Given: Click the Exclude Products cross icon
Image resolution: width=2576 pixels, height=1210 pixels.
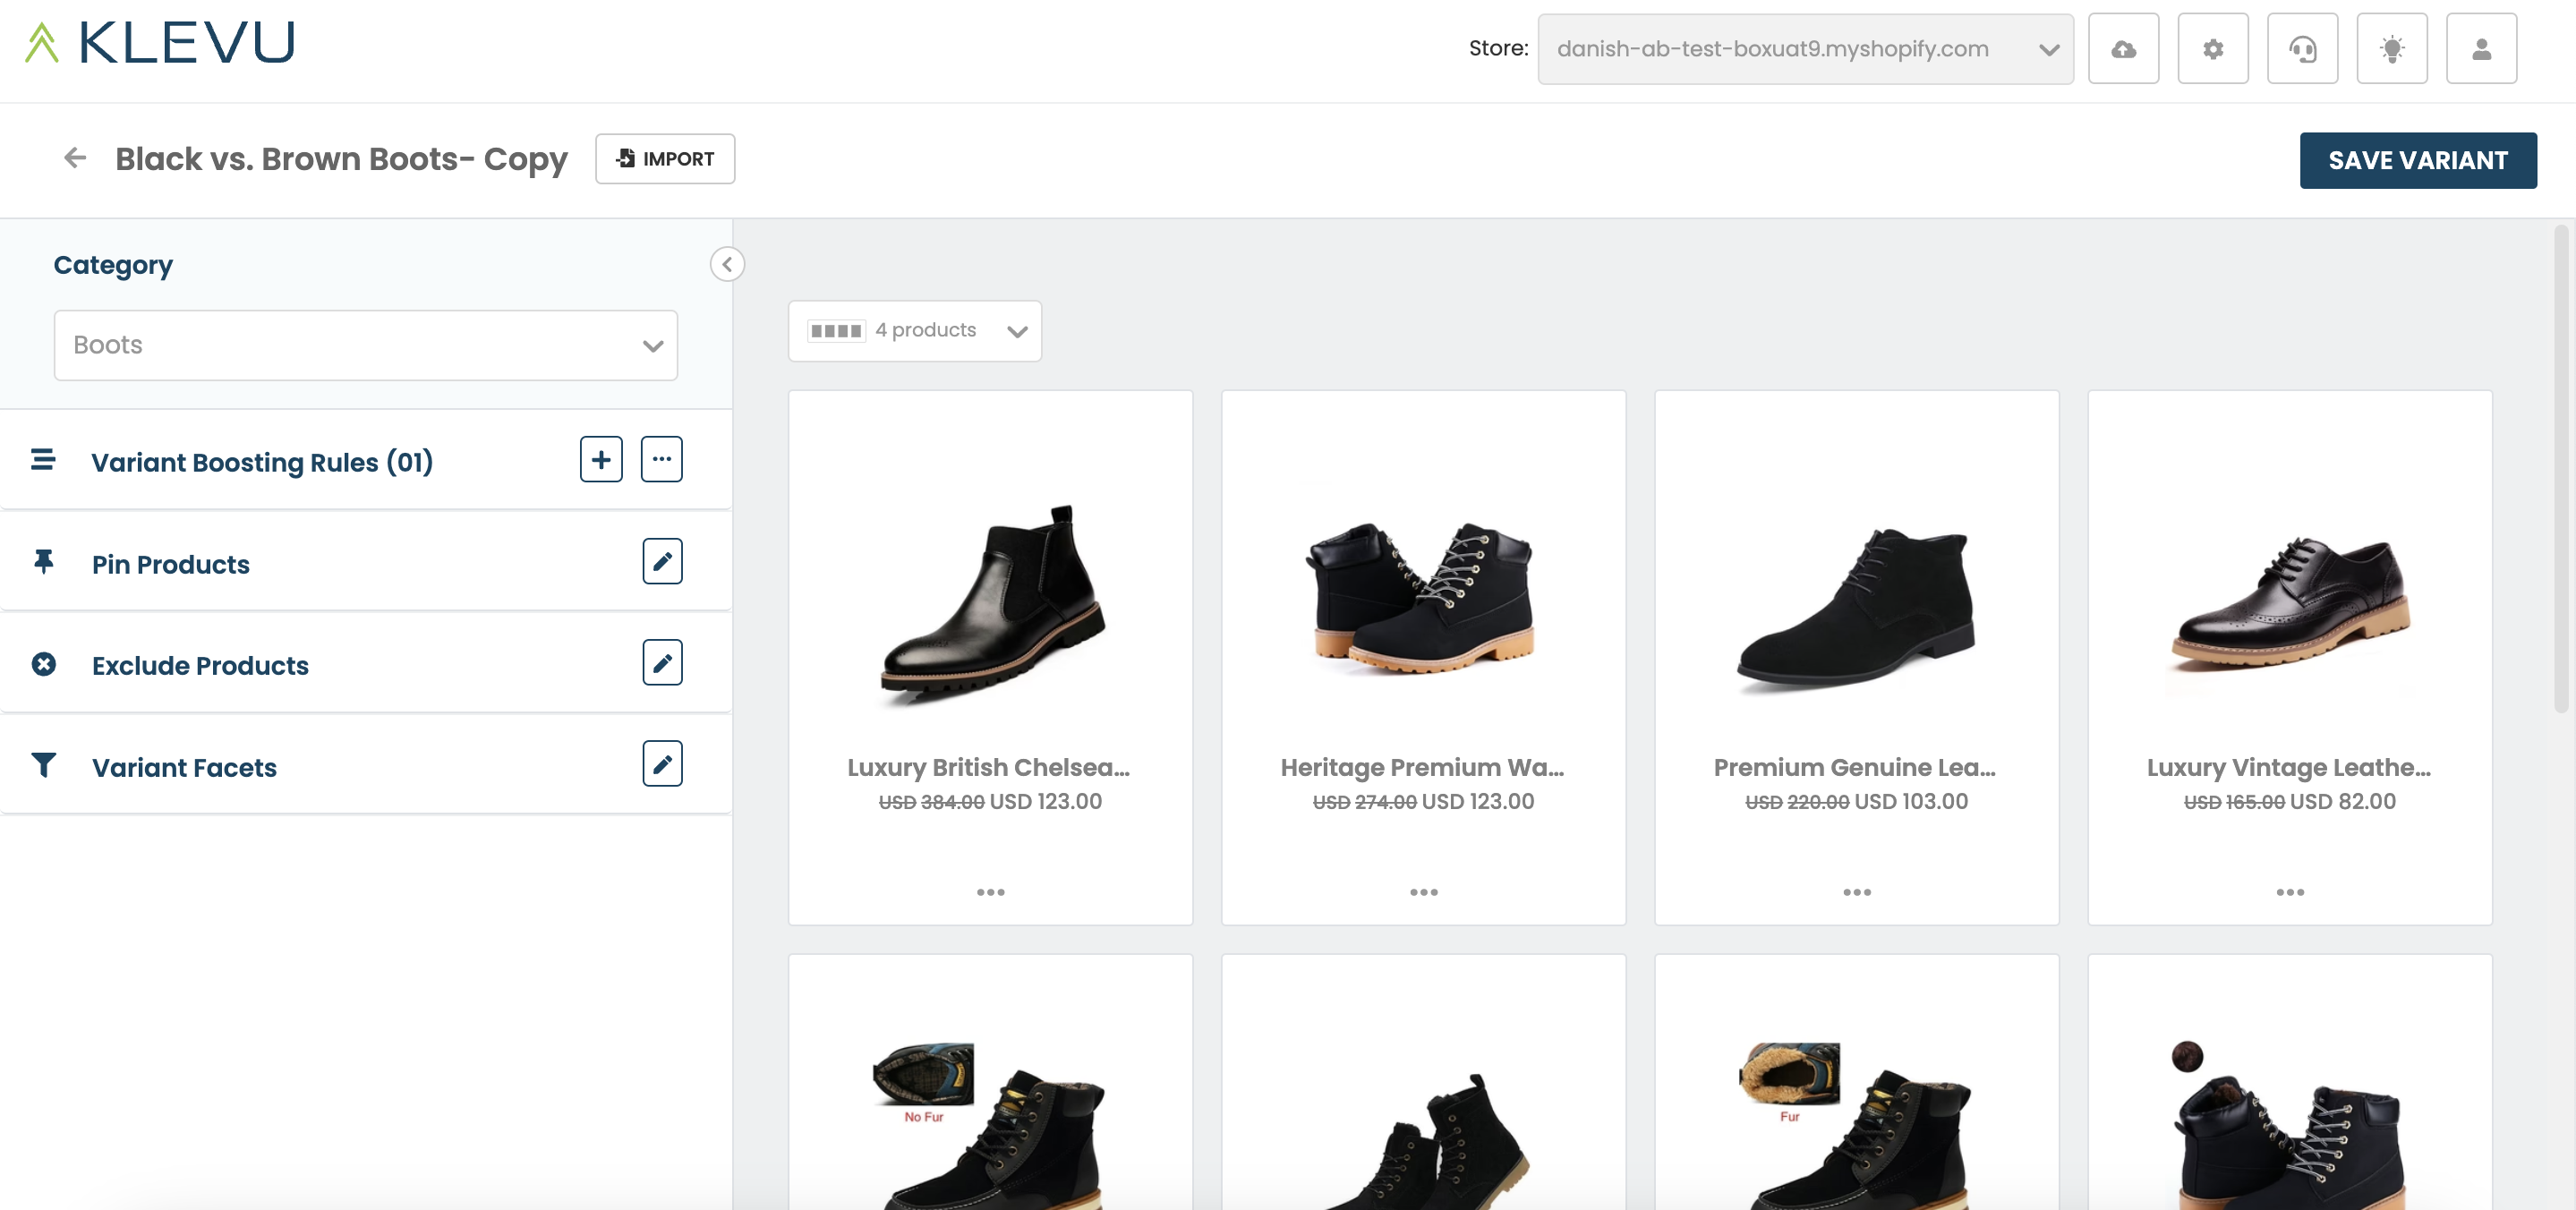Looking at the screenshot, I should pyautogui.click(x=43, y=664).
